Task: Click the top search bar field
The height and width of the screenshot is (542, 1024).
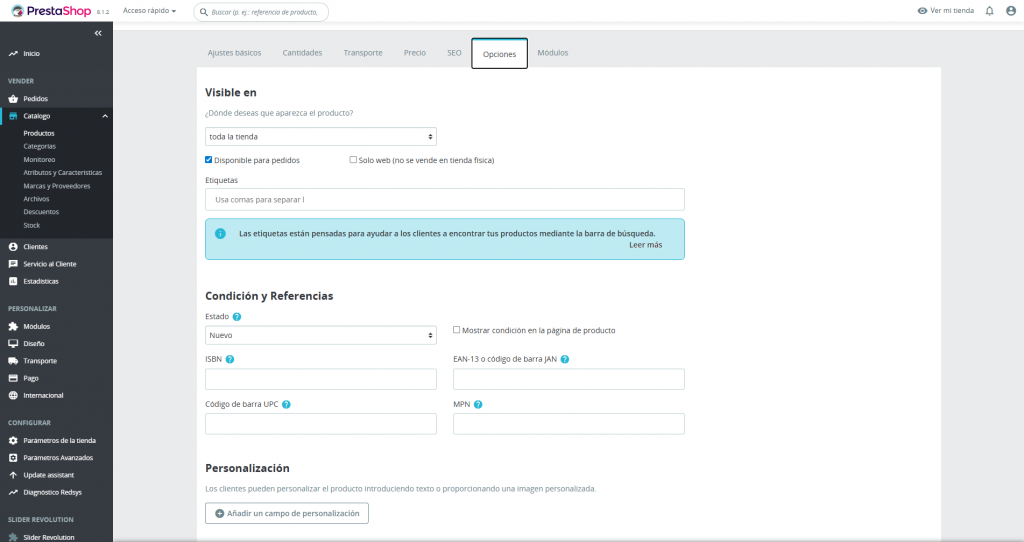Action: tap(261, 12)
